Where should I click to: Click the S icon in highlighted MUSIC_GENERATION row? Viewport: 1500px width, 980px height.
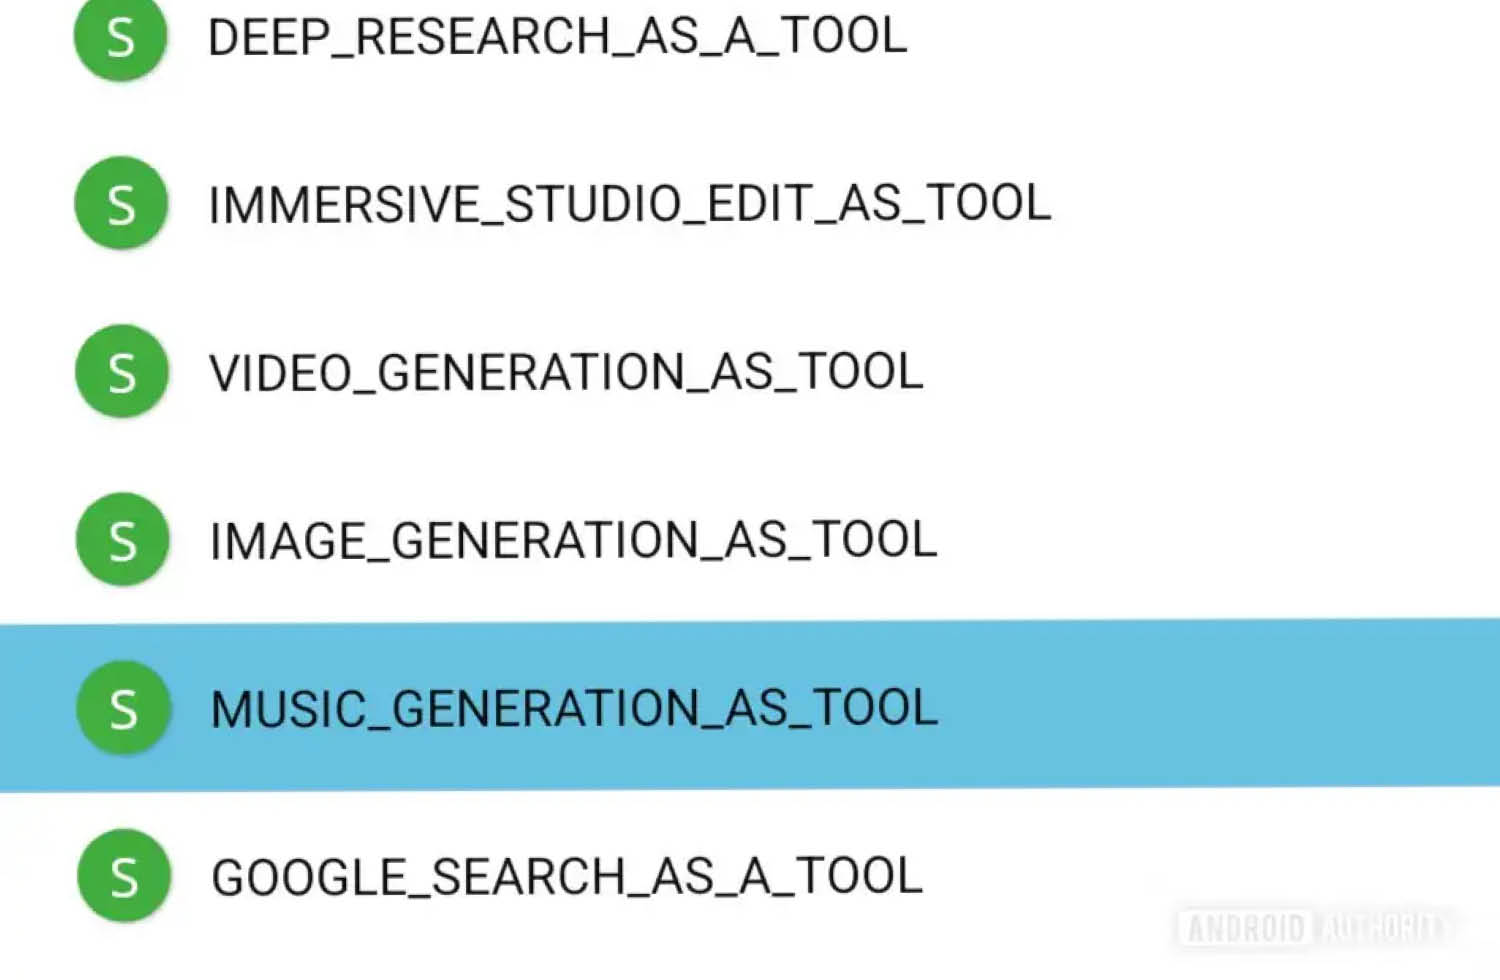click(124, 708)
